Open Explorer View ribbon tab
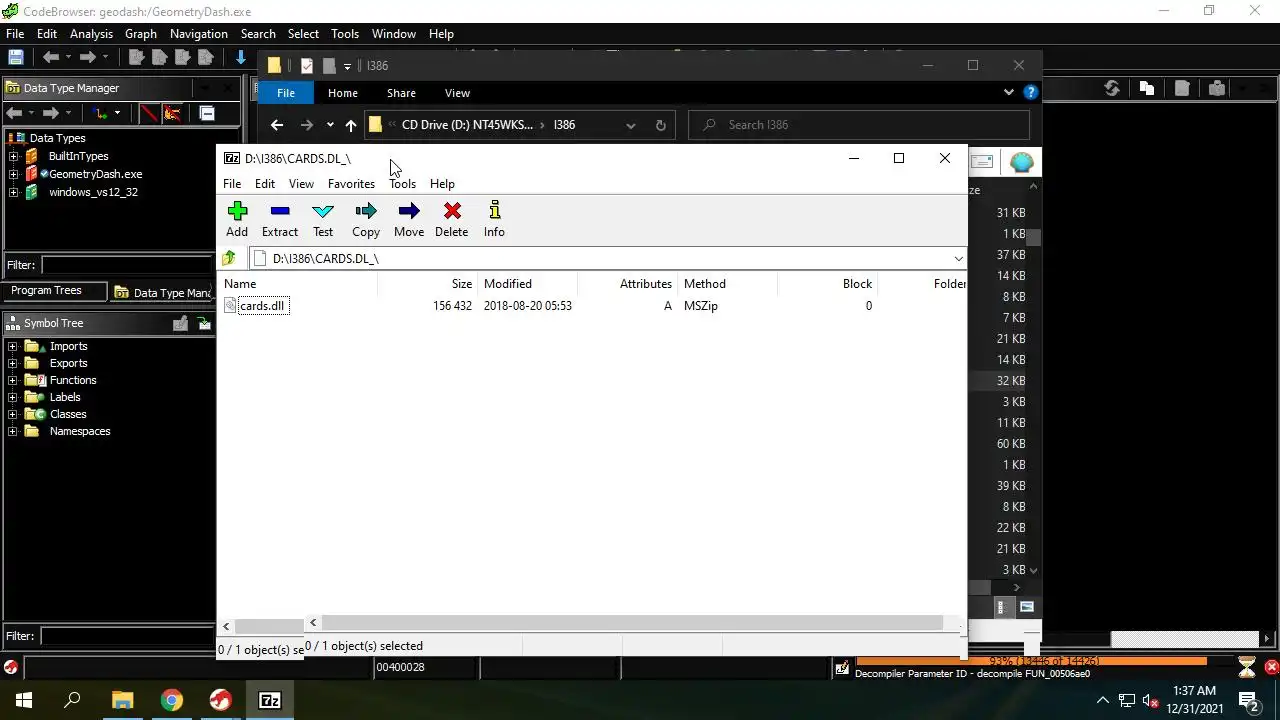This screenshot has width=1280, height=720. 457,93
